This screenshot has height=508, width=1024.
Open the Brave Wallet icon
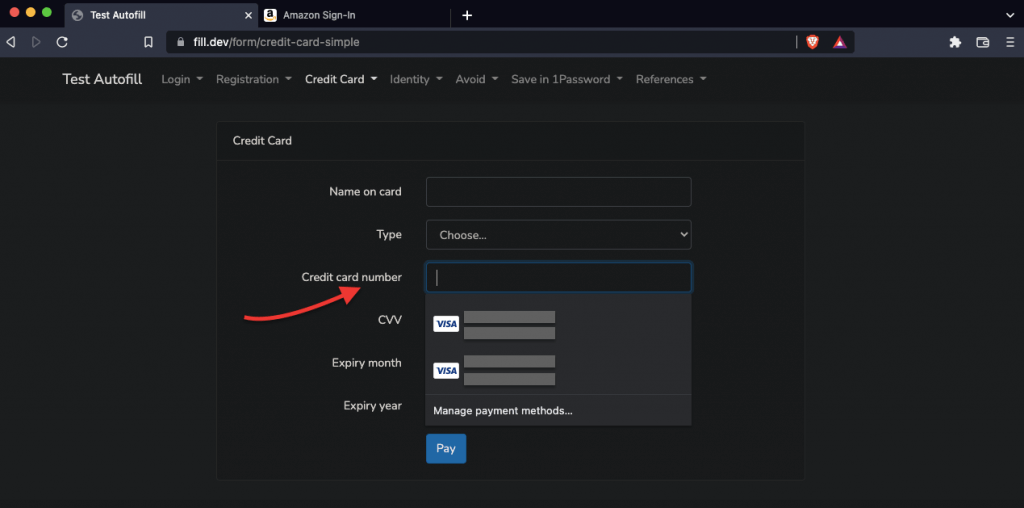point(982,42)
